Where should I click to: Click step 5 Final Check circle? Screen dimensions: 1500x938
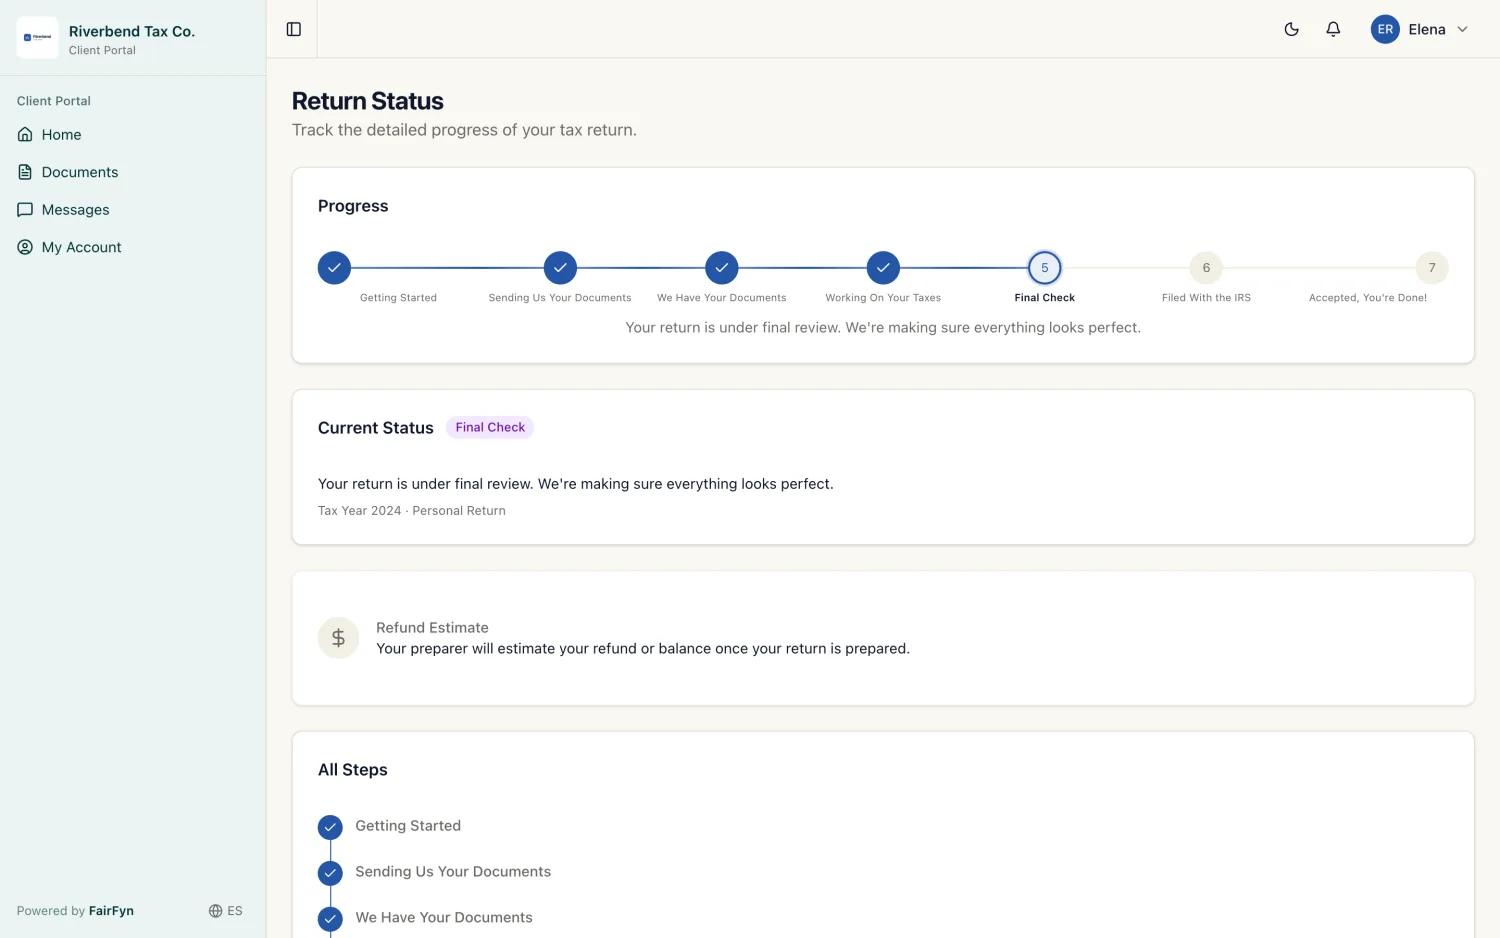[1045, 268]
